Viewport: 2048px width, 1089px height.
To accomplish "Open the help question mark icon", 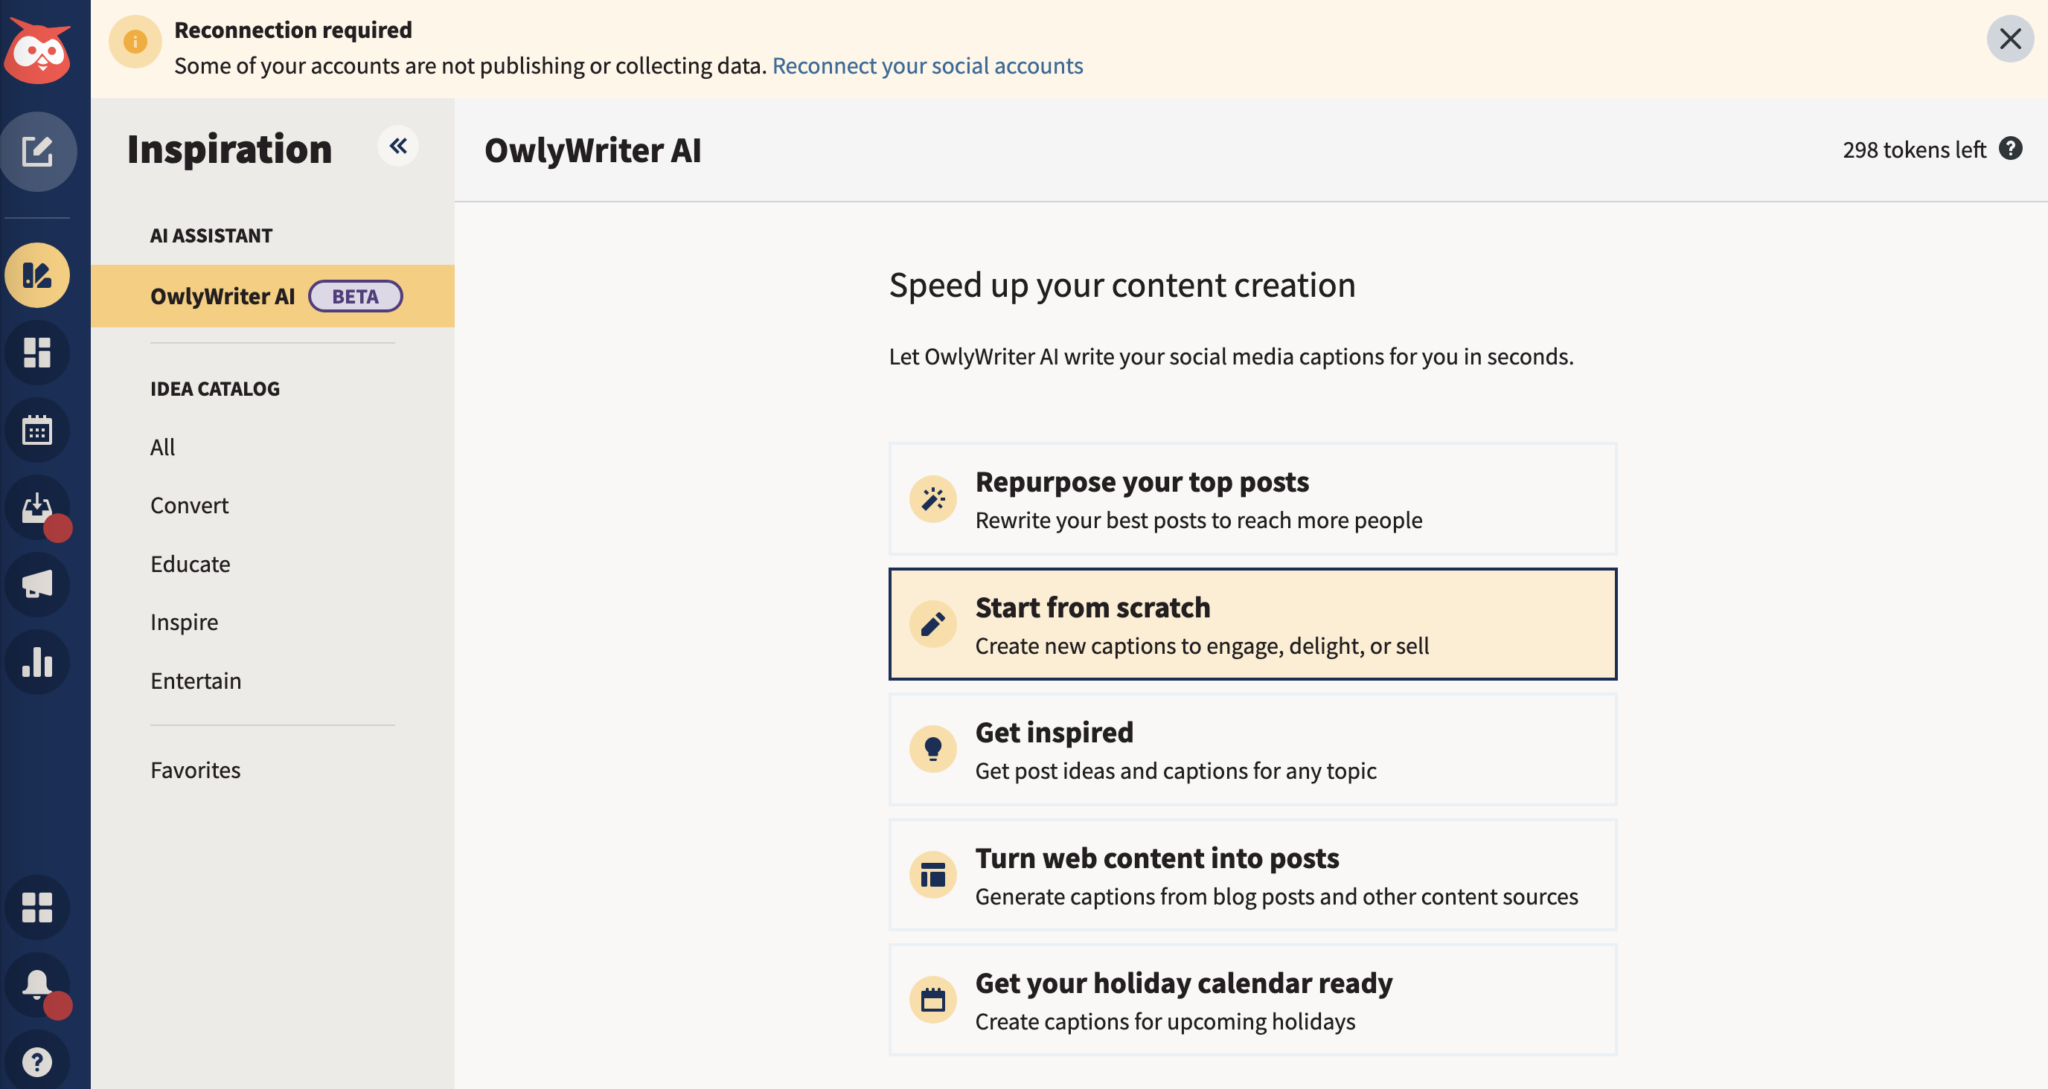I will click(38, 1060).
